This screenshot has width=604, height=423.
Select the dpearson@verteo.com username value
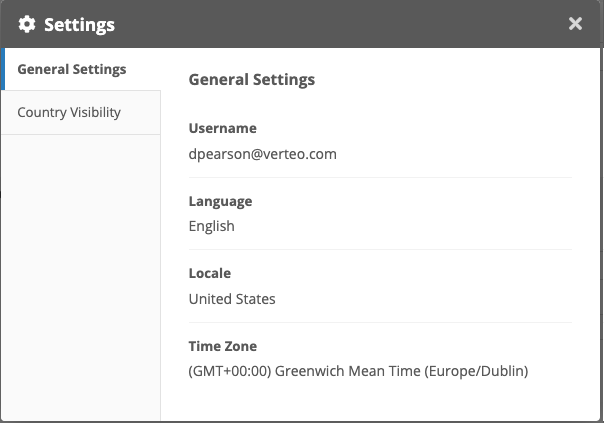[x=262, y=154]
